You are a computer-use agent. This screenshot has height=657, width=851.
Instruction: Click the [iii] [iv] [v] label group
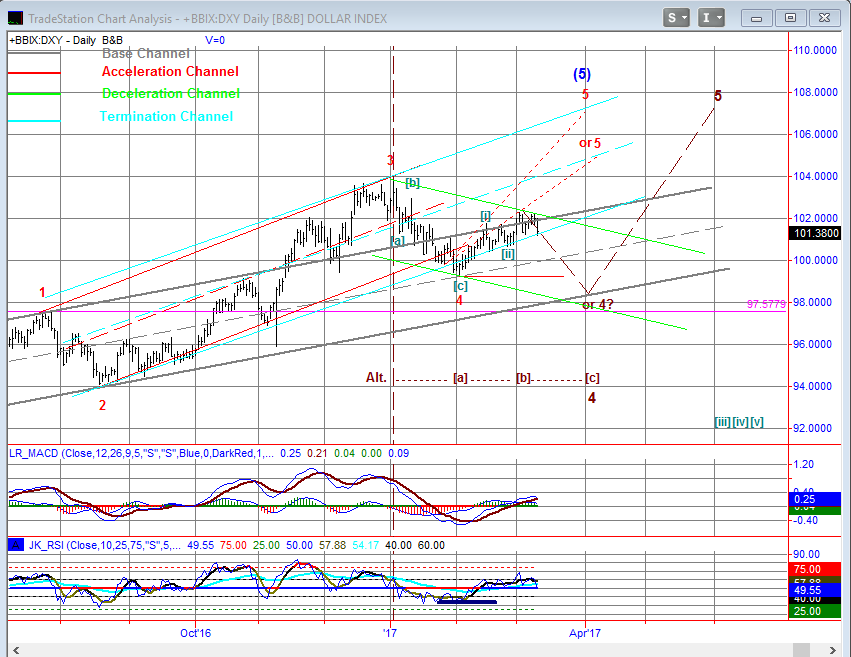(739, 422)
